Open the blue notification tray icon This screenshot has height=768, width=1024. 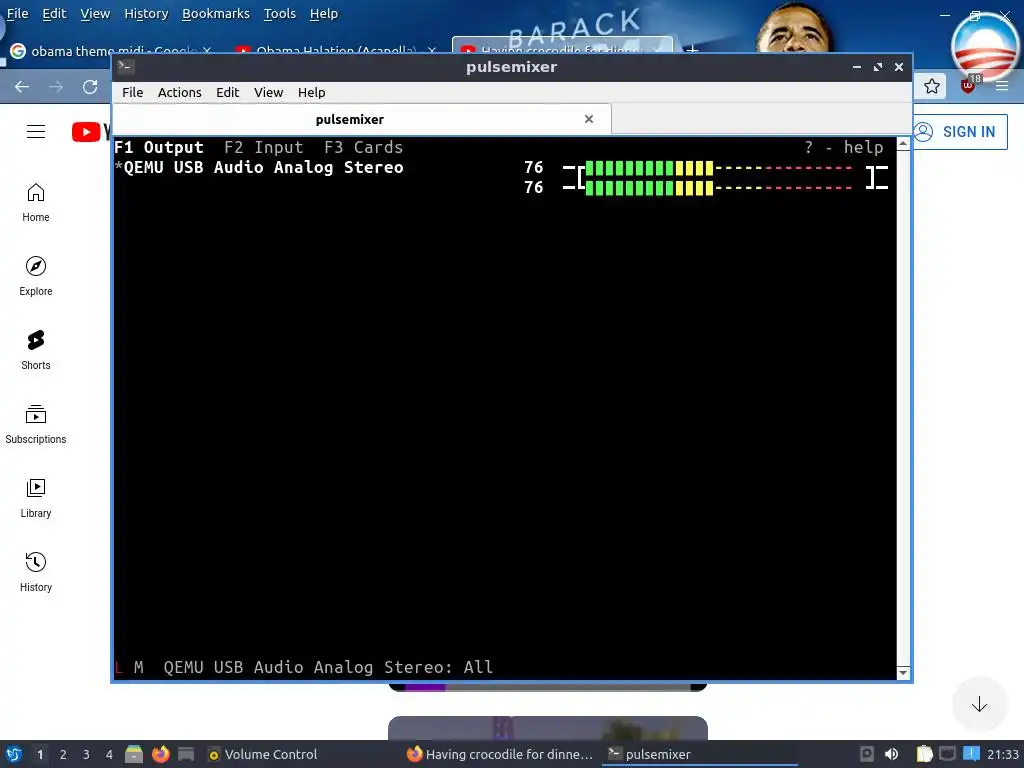972,754
